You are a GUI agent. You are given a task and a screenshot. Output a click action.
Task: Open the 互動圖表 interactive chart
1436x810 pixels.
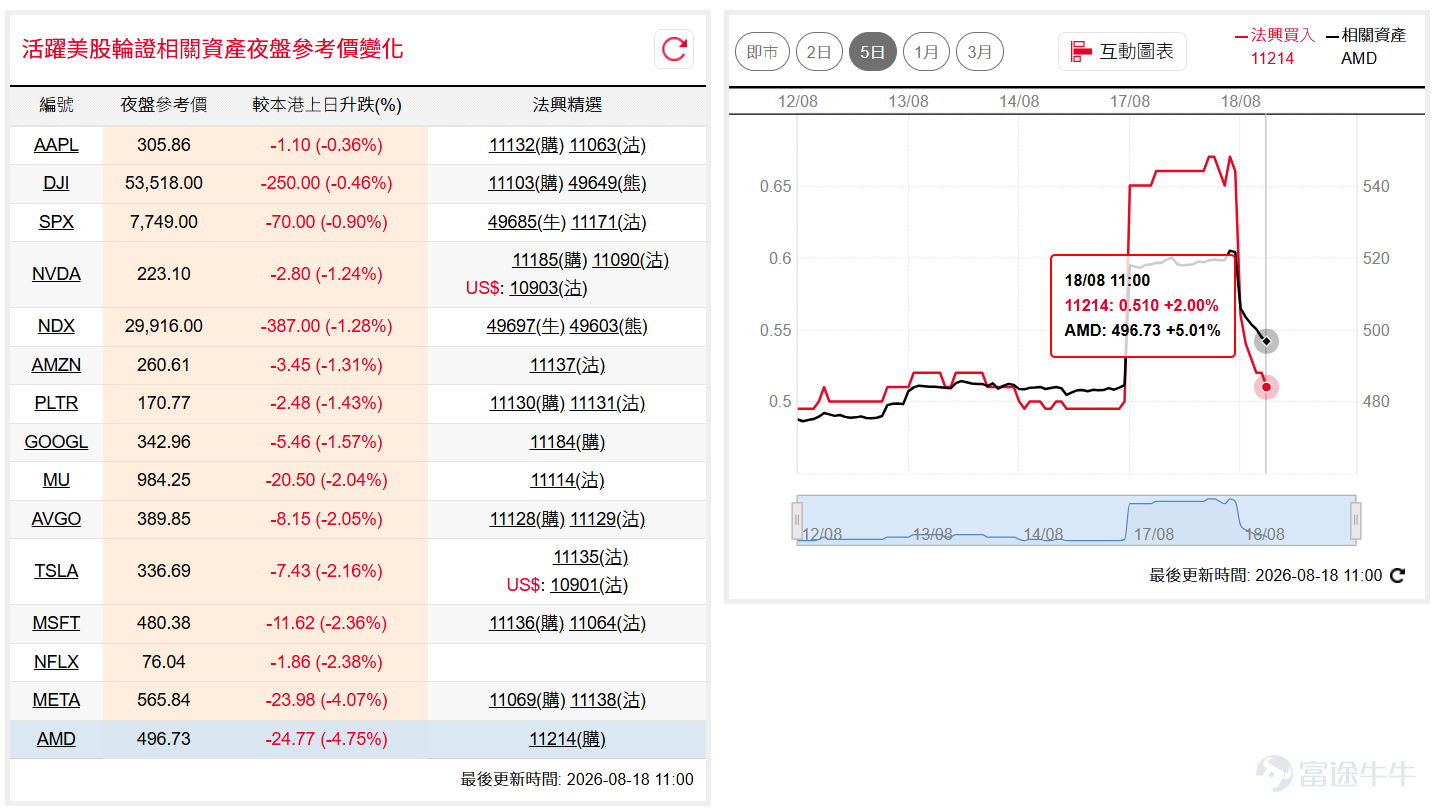click(1122, 51)
